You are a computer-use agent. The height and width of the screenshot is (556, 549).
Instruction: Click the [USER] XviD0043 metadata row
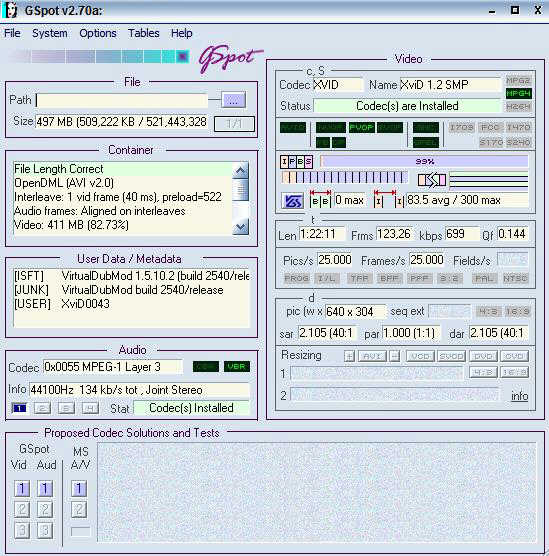(131, 304)
